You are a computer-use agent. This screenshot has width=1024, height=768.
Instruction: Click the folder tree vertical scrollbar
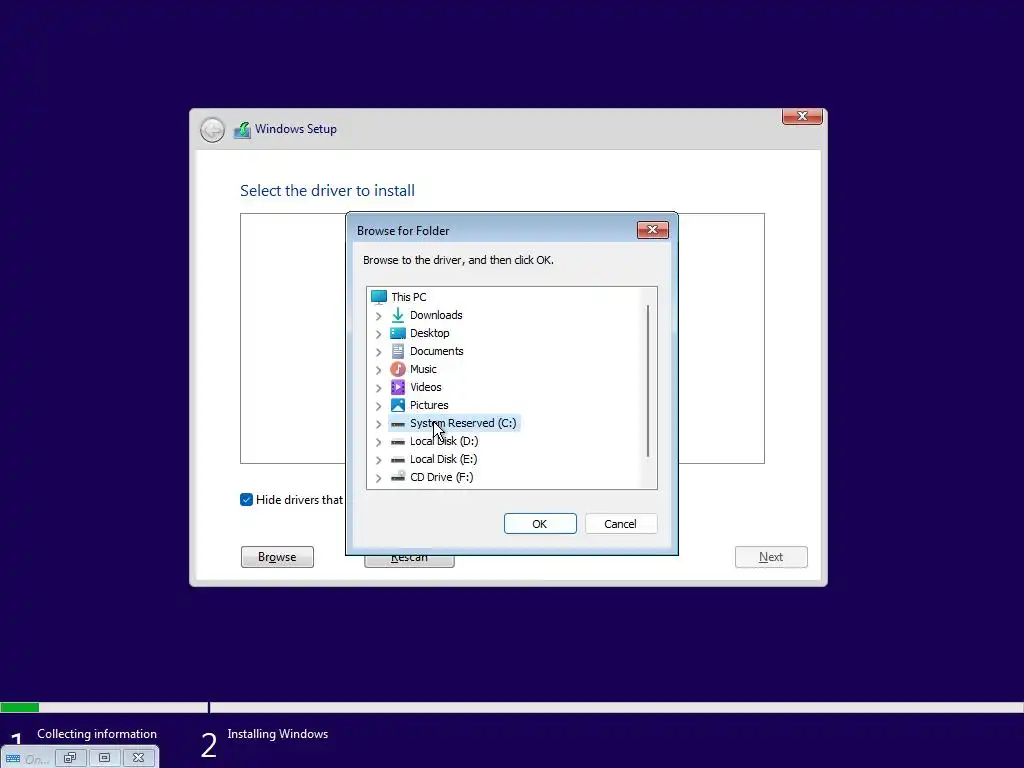coord(648,381)
